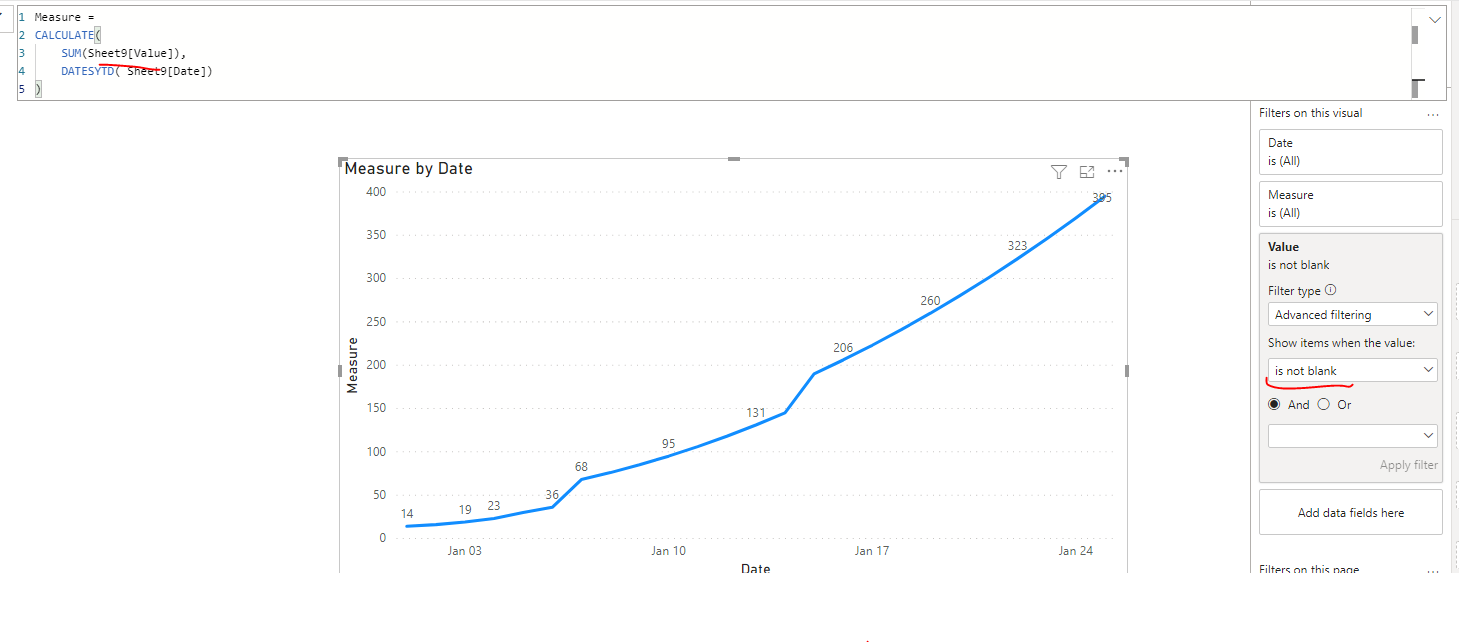Viewport: 1459px width, 642px height.
Task: Click the Apply filter button
Action: 1408,465
